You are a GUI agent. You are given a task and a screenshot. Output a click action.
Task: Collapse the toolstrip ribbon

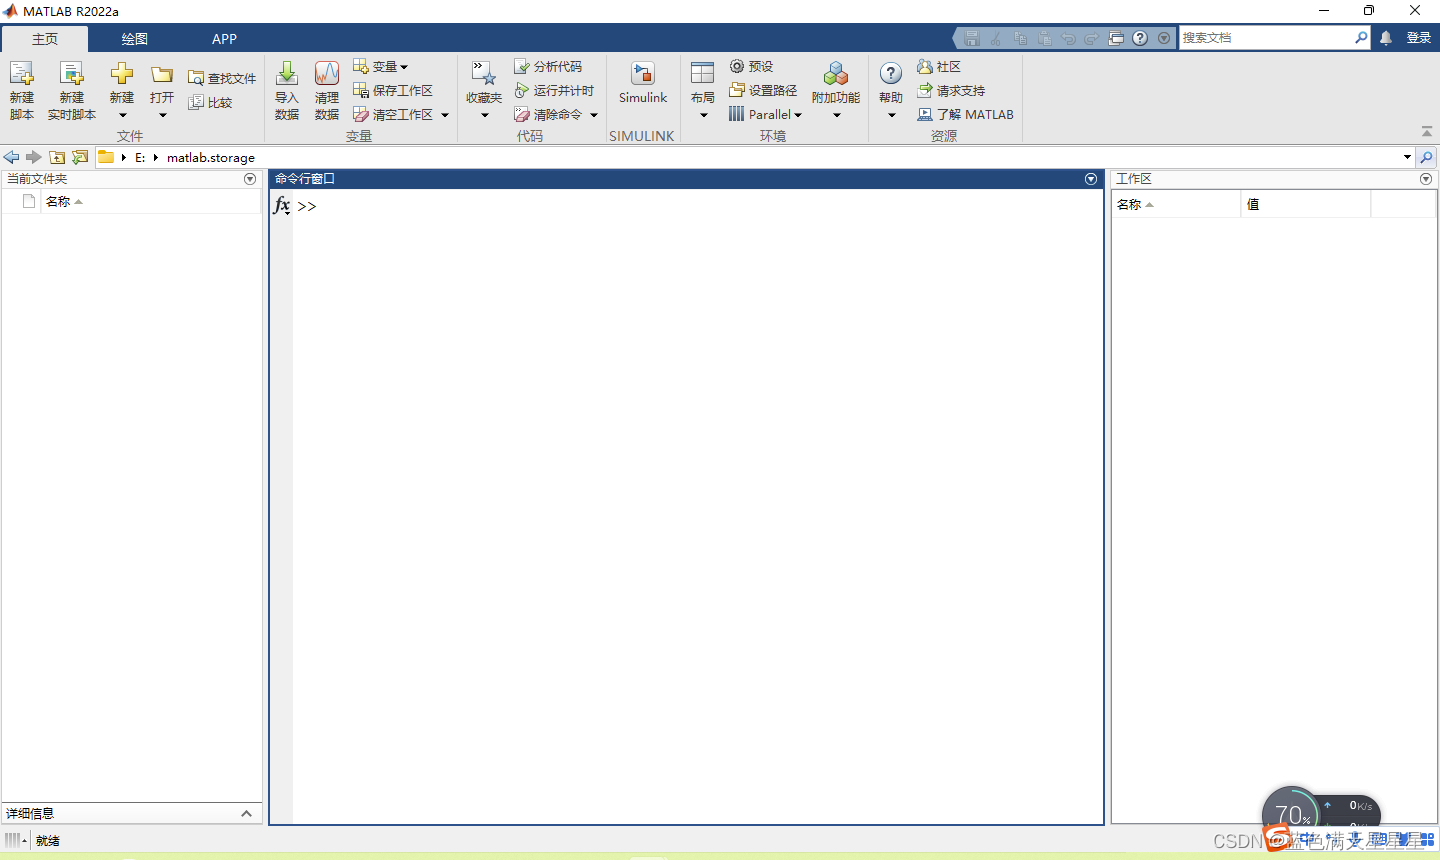point(1427,131)
